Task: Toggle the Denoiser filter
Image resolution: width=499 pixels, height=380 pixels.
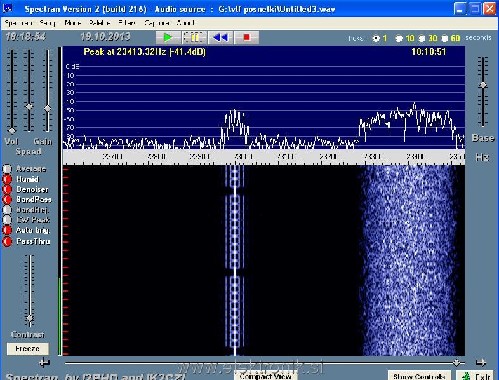Action: pyautogui.click(x=7, y=190)
